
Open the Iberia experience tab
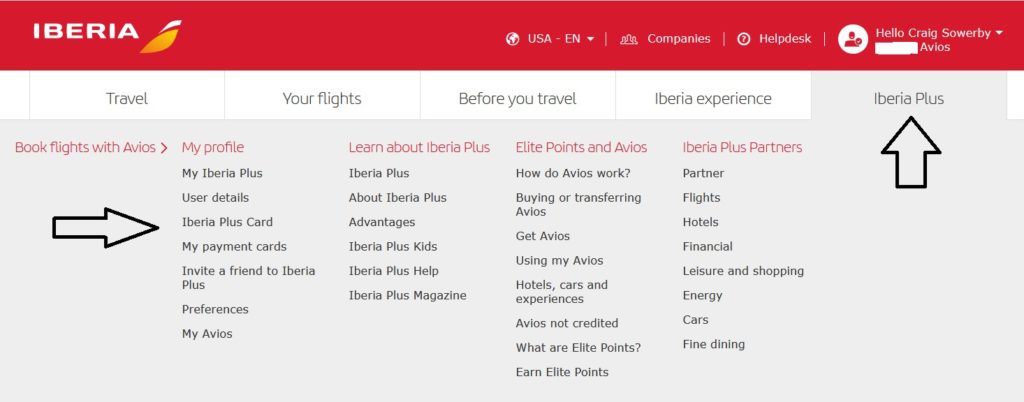tap(713, 99)
